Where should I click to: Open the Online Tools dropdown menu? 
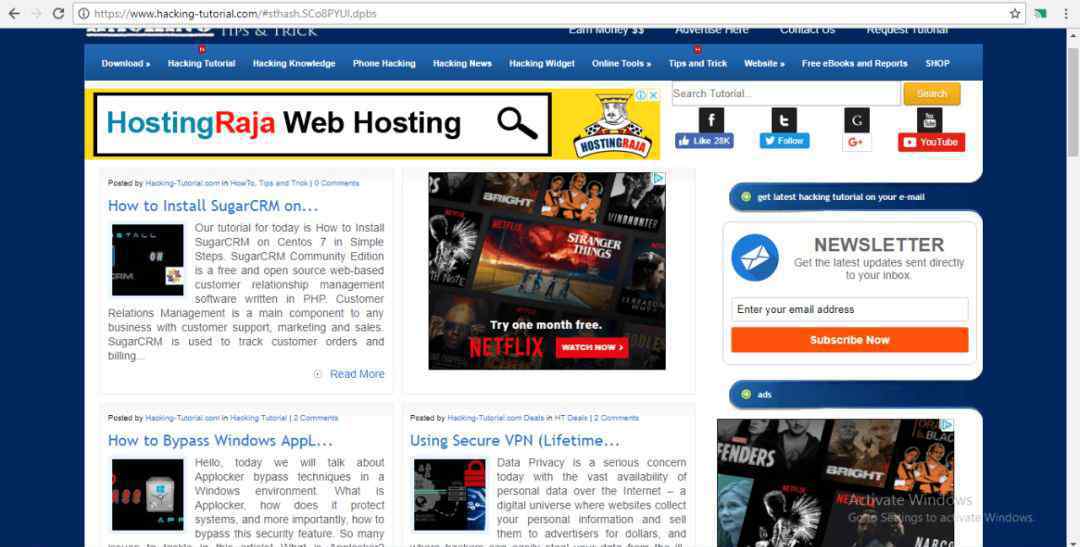pos(621,63)
